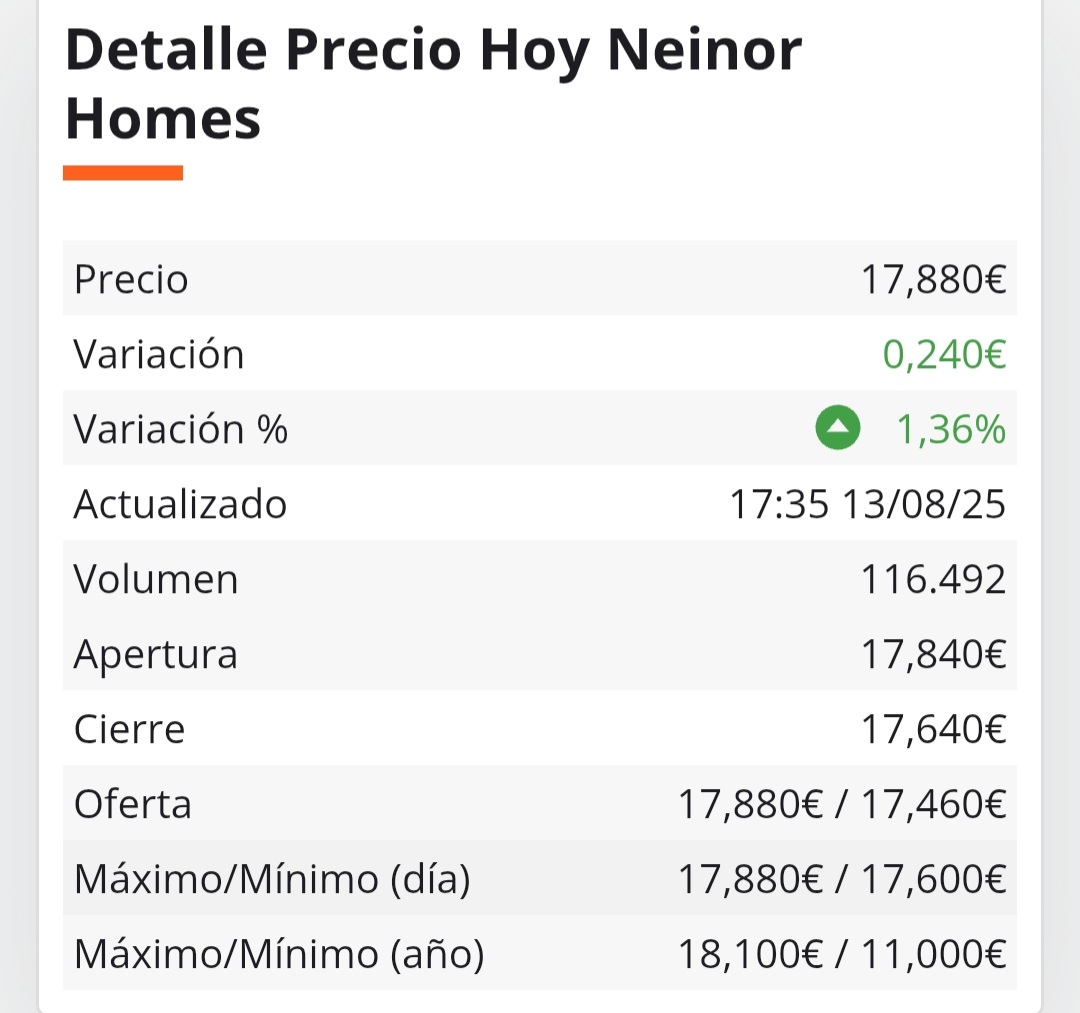
Task: Click the Precio row label
Action: tap(131, 280)
